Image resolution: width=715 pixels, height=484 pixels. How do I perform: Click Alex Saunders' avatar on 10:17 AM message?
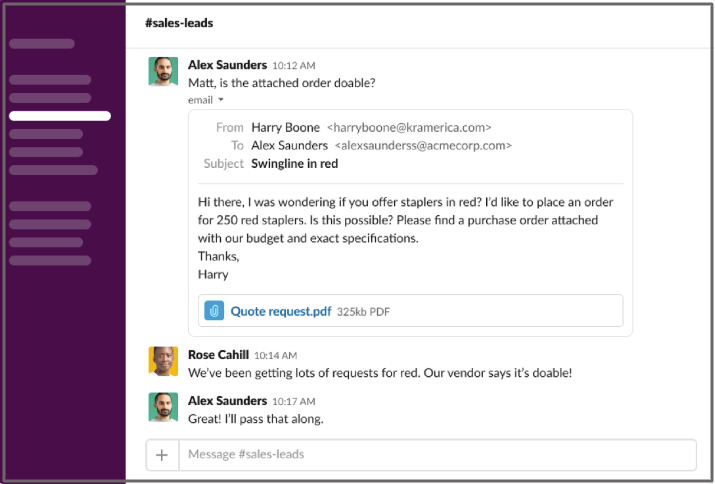(163, 407)
